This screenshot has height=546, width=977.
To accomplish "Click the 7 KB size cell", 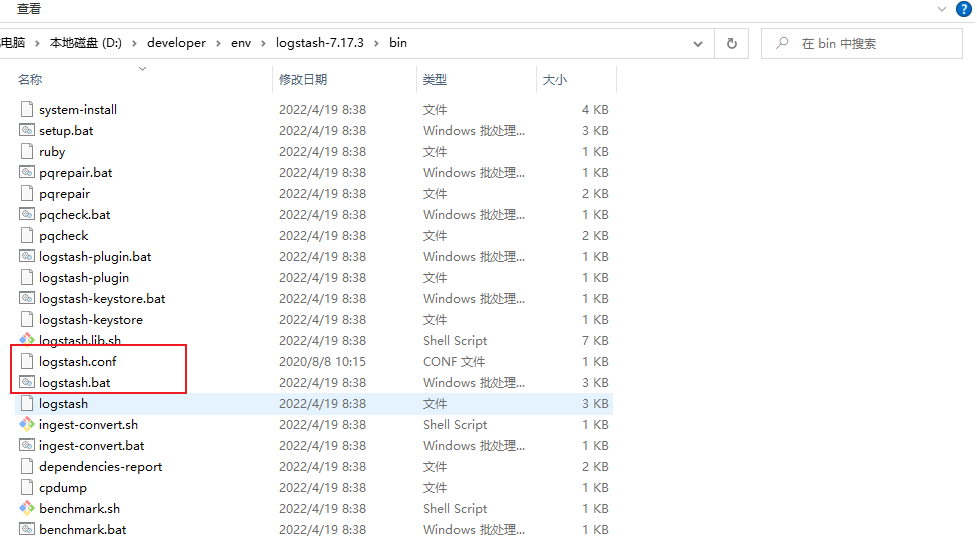I will (595, 340).
